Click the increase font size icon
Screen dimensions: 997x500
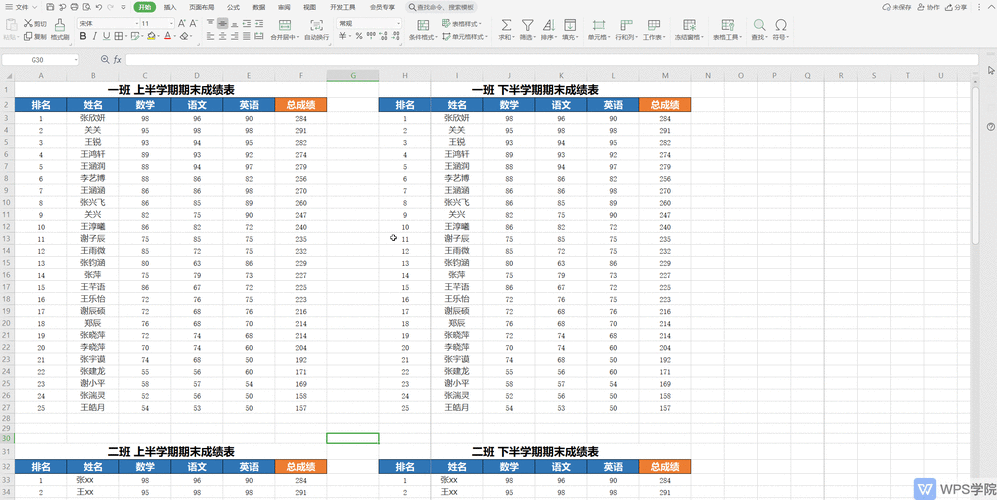[182, 23]
